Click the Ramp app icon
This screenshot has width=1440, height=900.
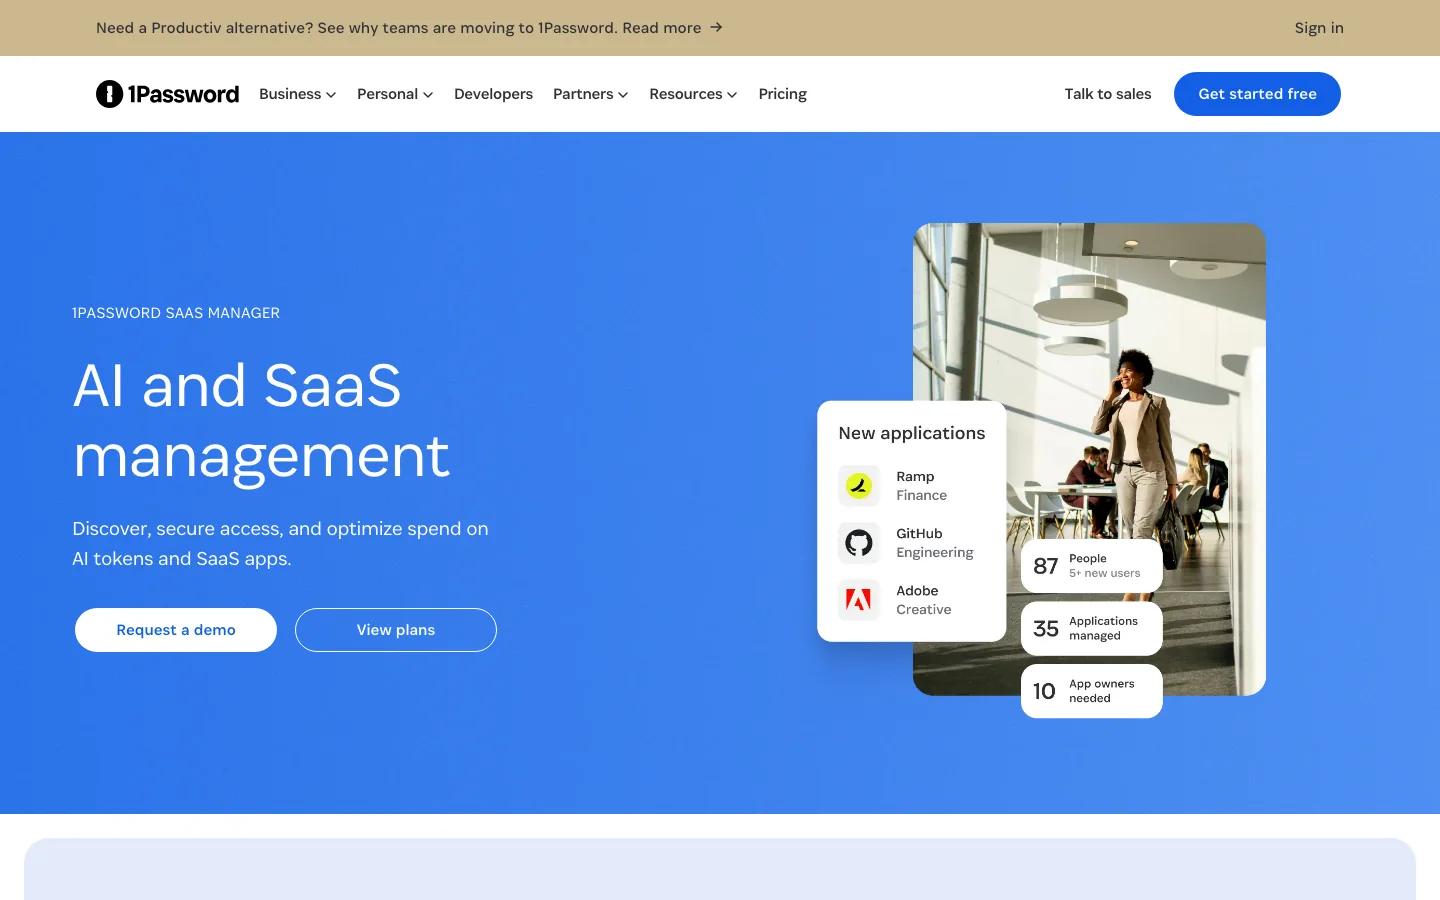tap(859, 486)
